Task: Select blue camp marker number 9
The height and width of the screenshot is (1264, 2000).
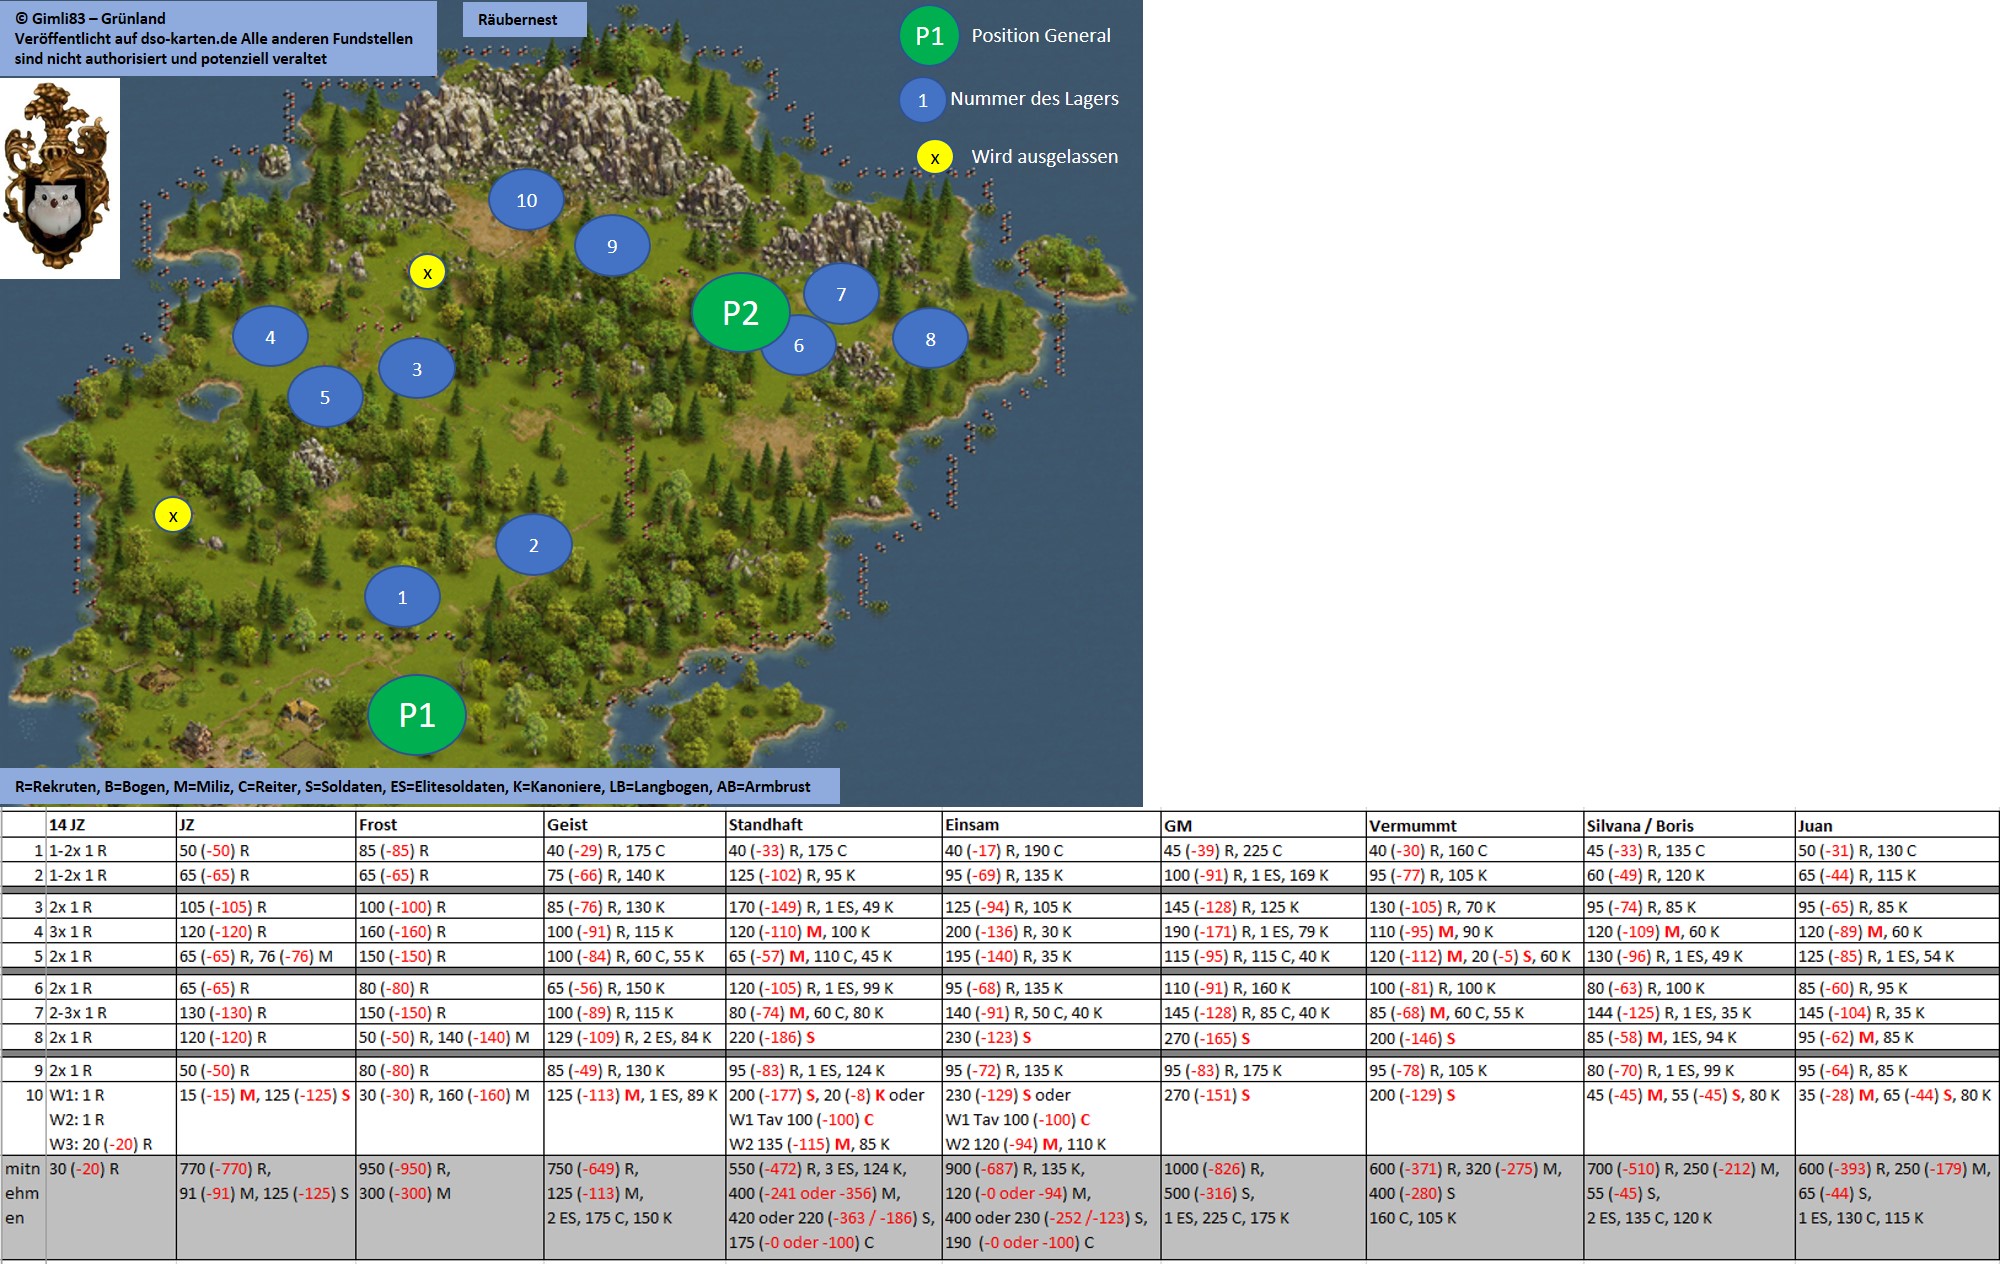Action: point(612,246)
